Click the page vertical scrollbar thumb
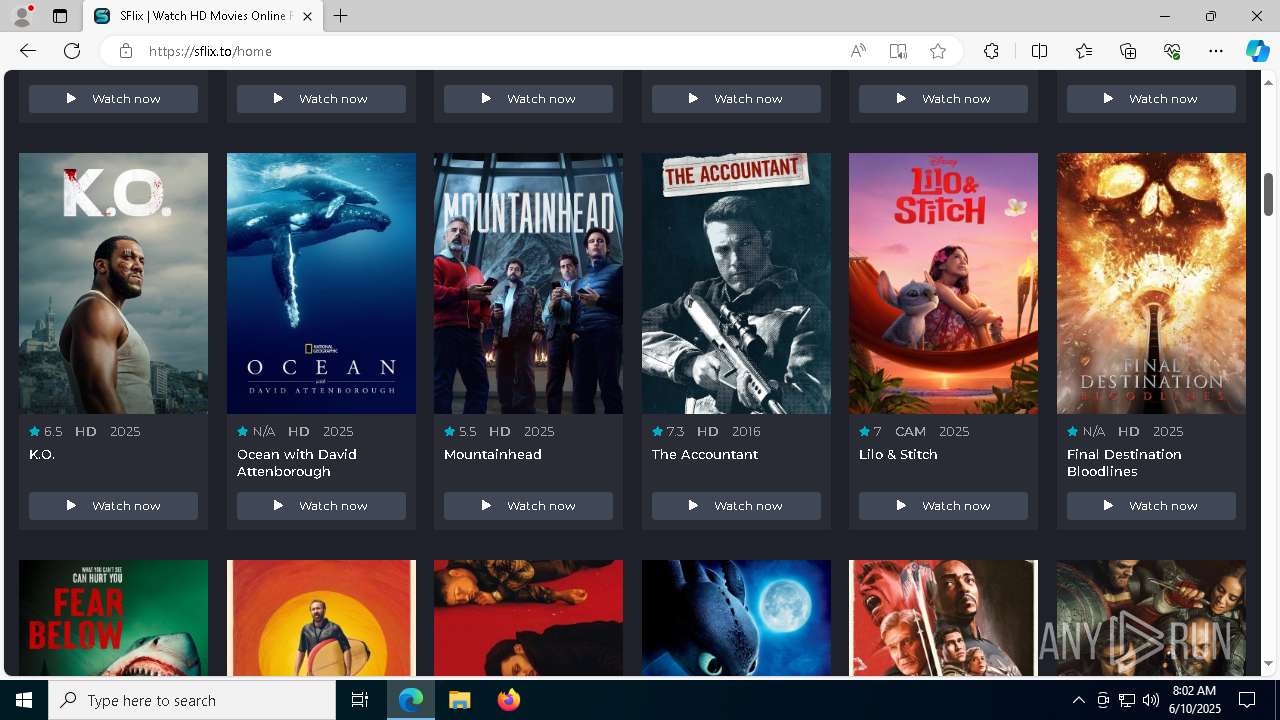This screenshot has height=720, width=1280. point(1268,194)
